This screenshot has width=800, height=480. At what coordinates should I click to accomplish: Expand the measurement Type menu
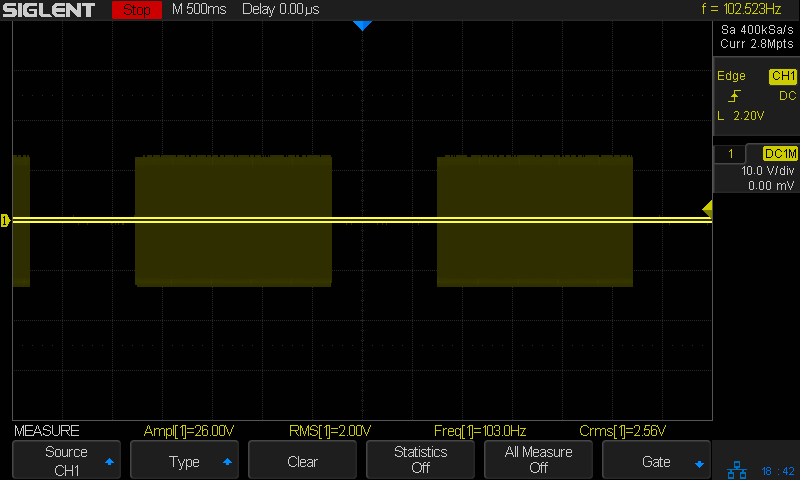[x=184, y=461]
